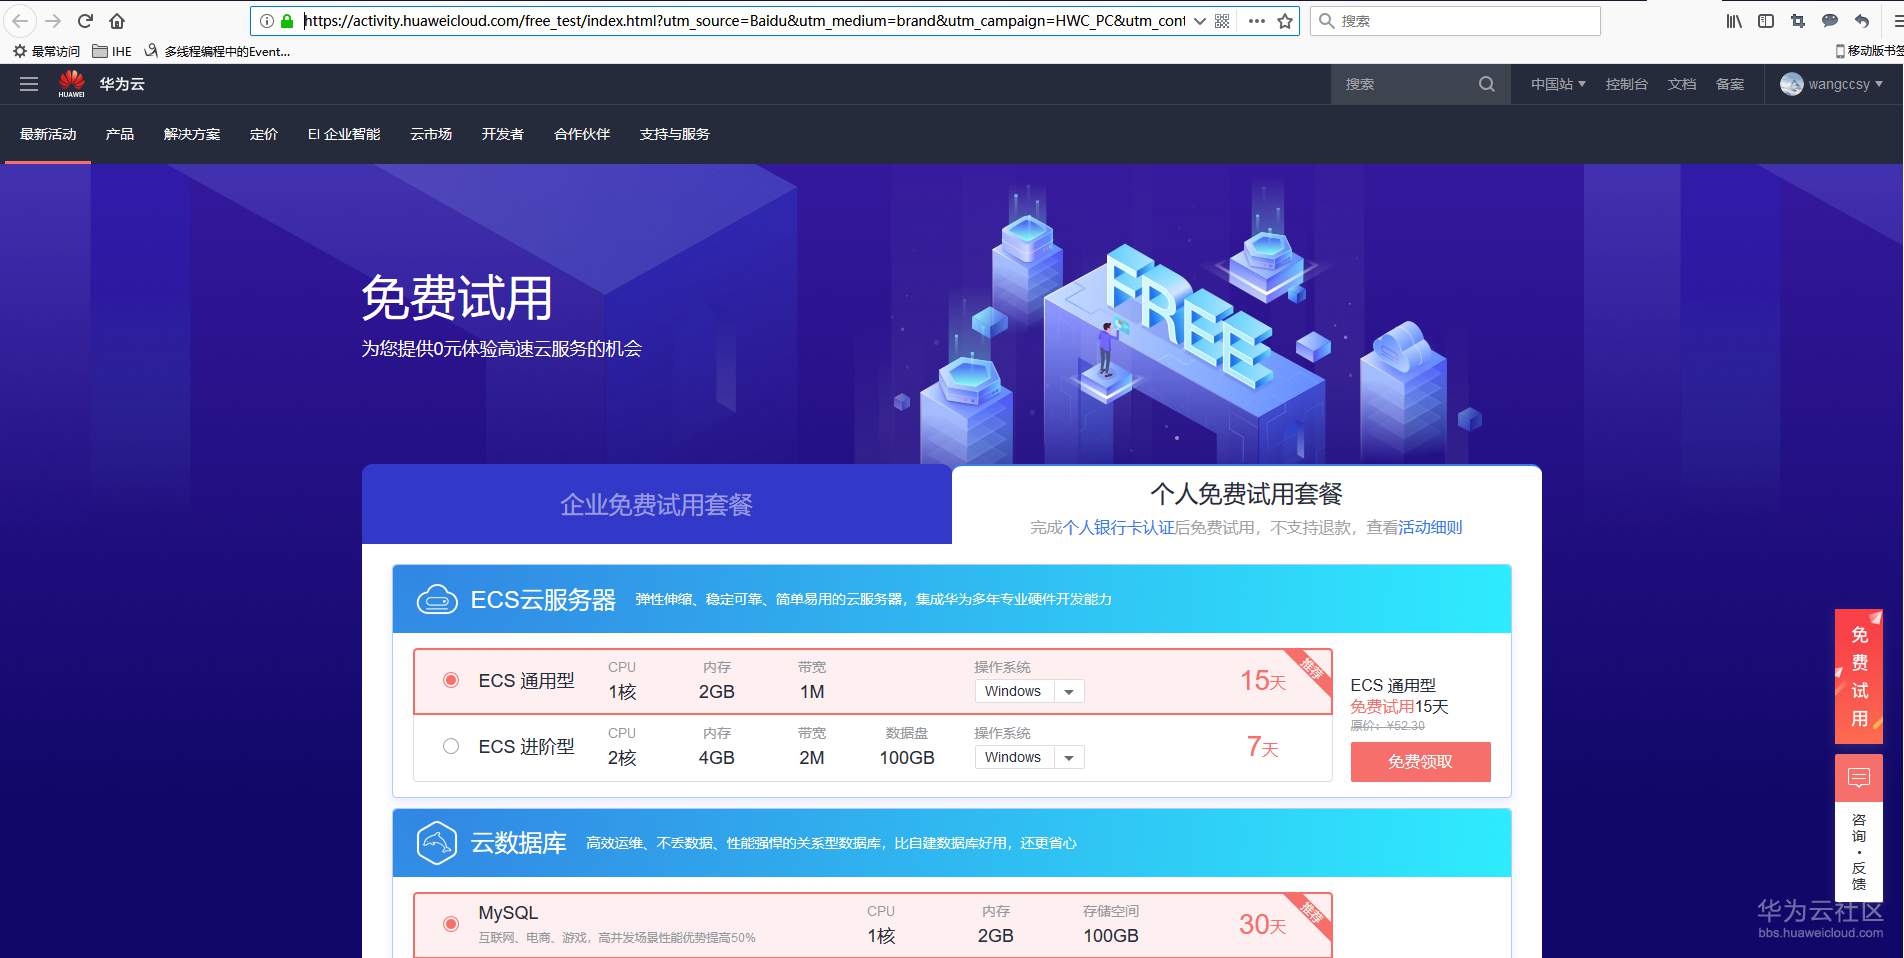Click the Huawei Cloud site 搜索 field

coord(1404,84)
